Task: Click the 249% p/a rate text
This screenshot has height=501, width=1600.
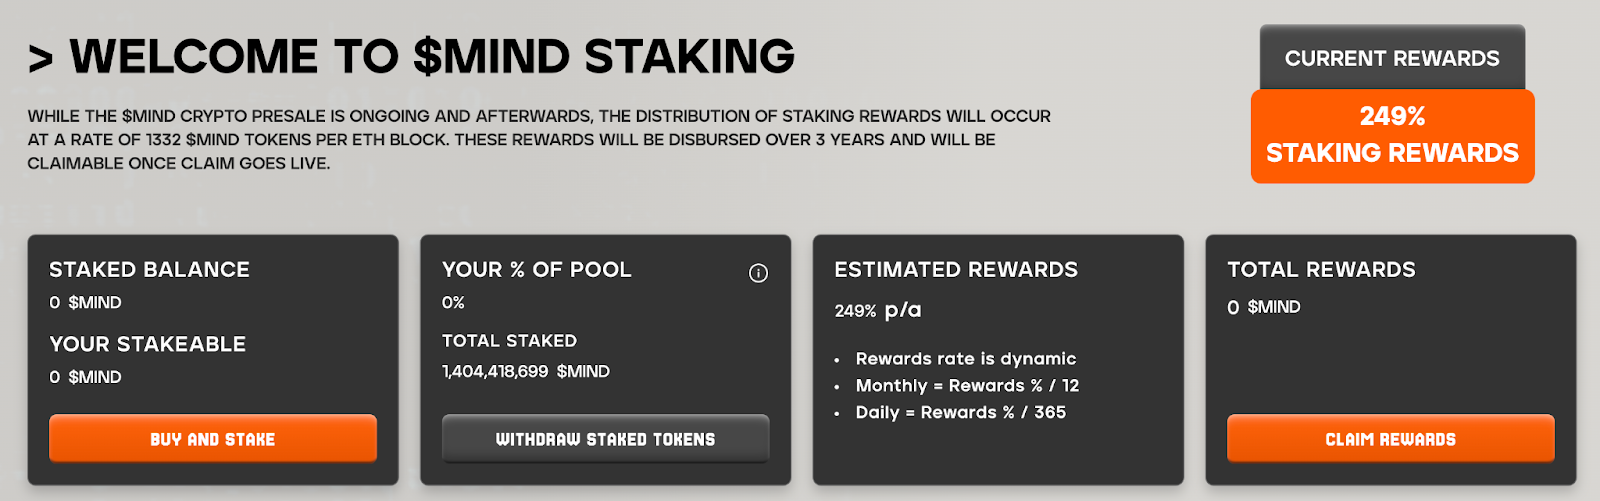Action: click(x=878, y=310)
